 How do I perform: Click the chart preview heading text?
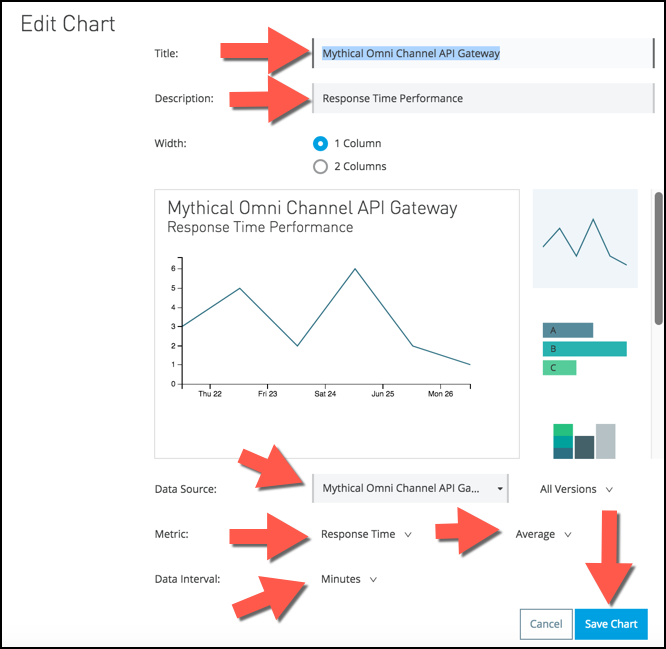(312, 208)
